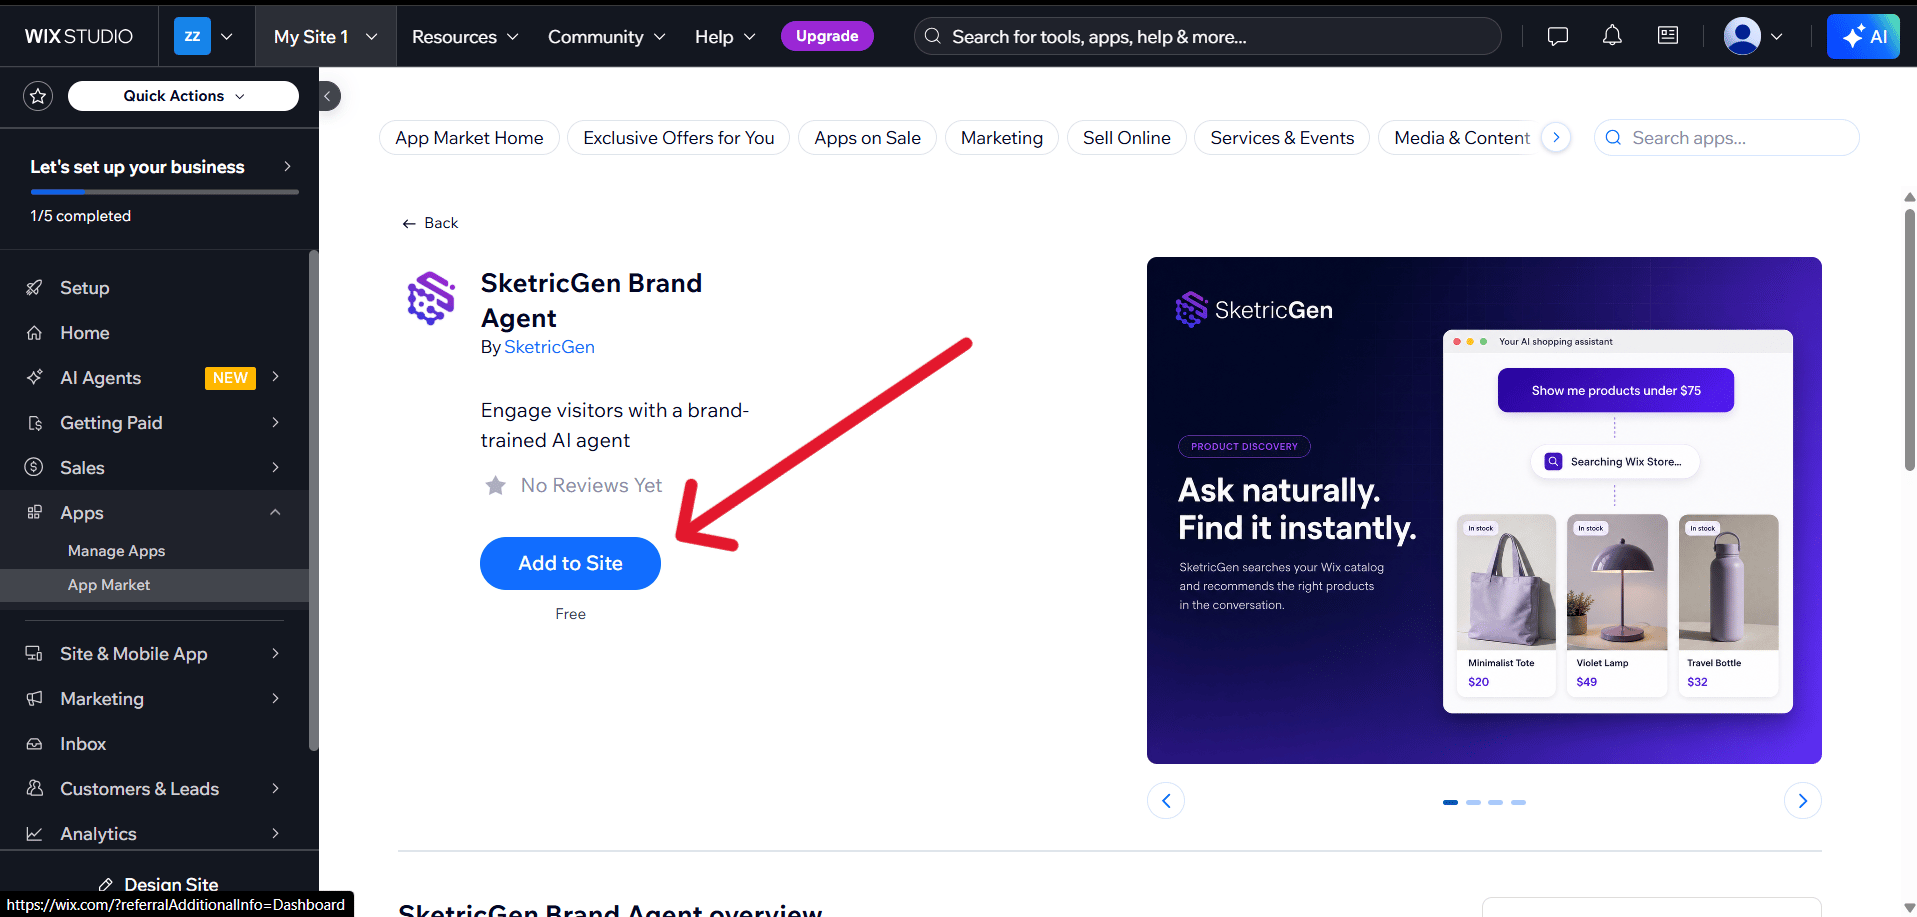
Task: Click the AI Agents sparkle icon
Action: (34, 378)
